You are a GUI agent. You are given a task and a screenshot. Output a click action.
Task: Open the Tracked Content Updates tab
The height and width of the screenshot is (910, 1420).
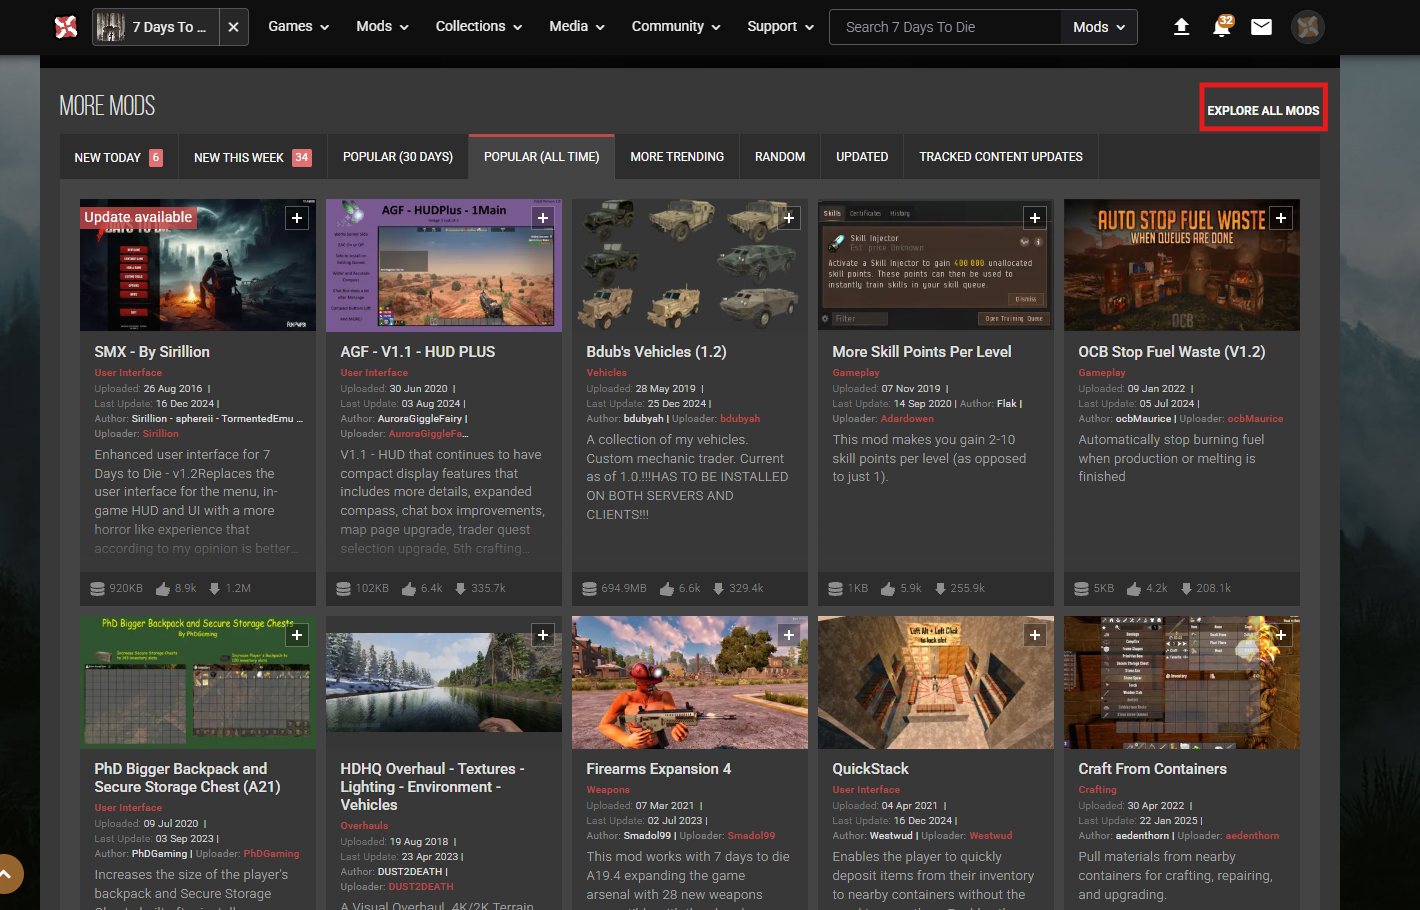[x=1001, y=157]
